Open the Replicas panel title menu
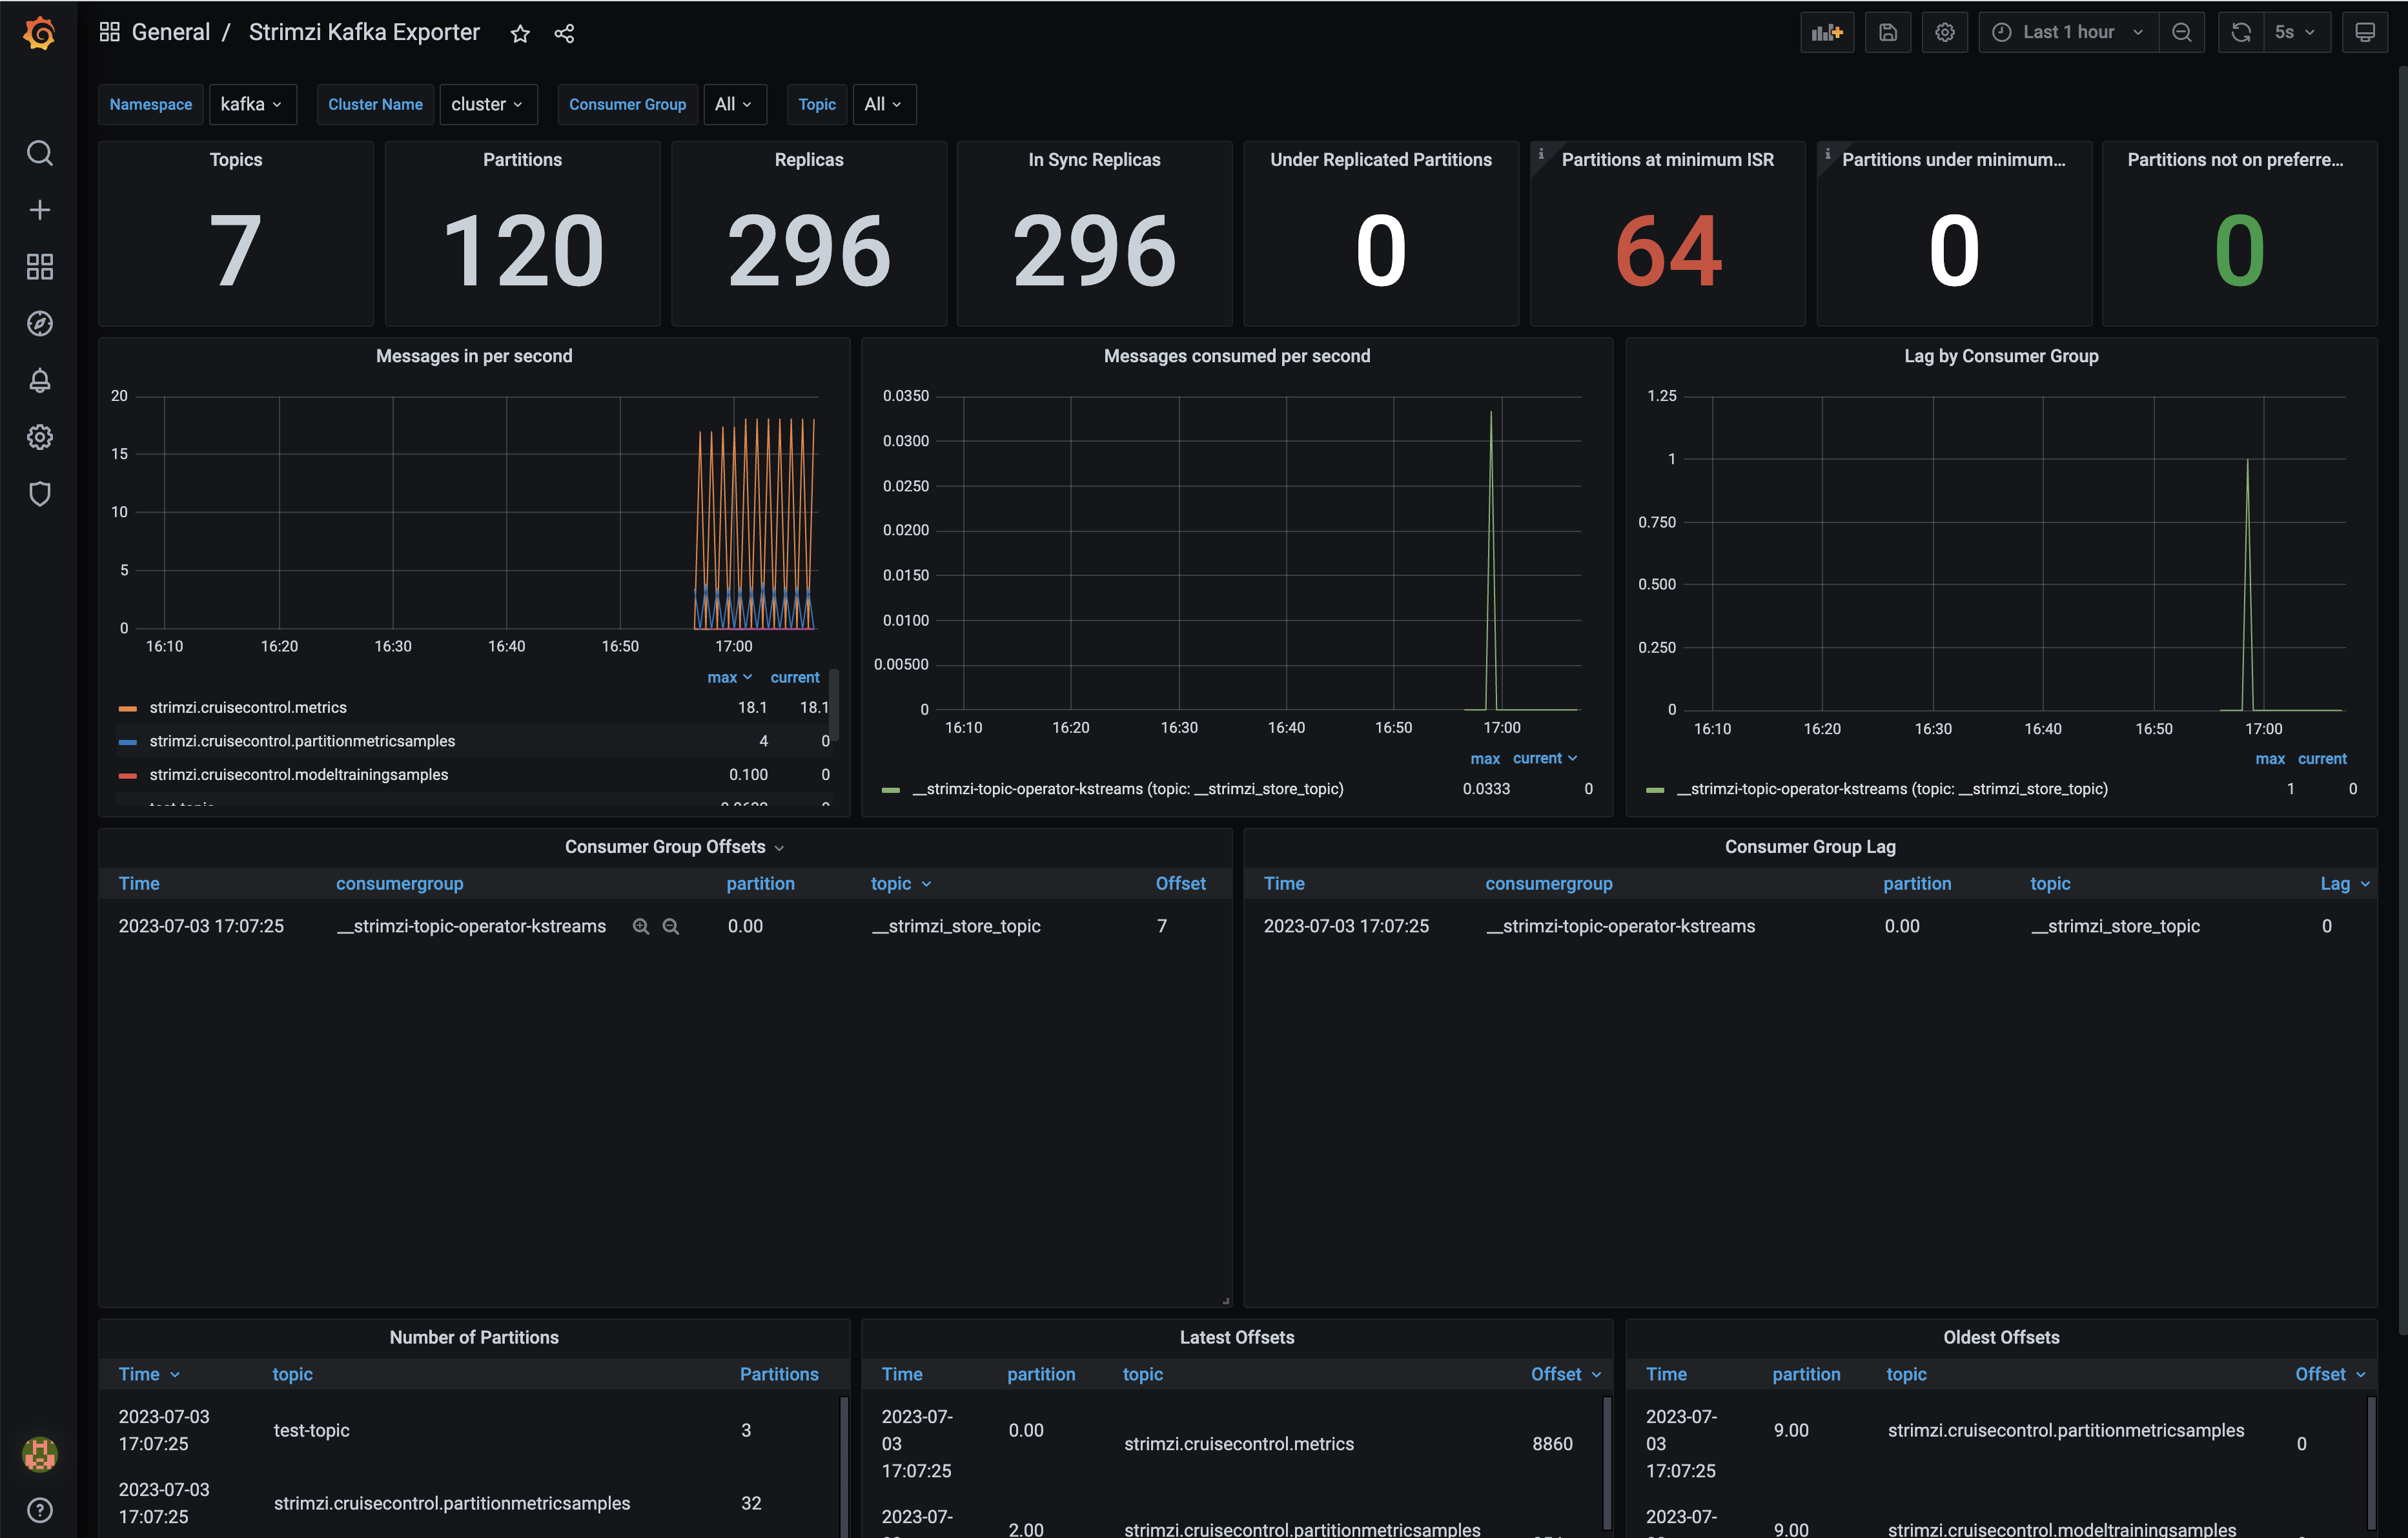 [809, 160]
